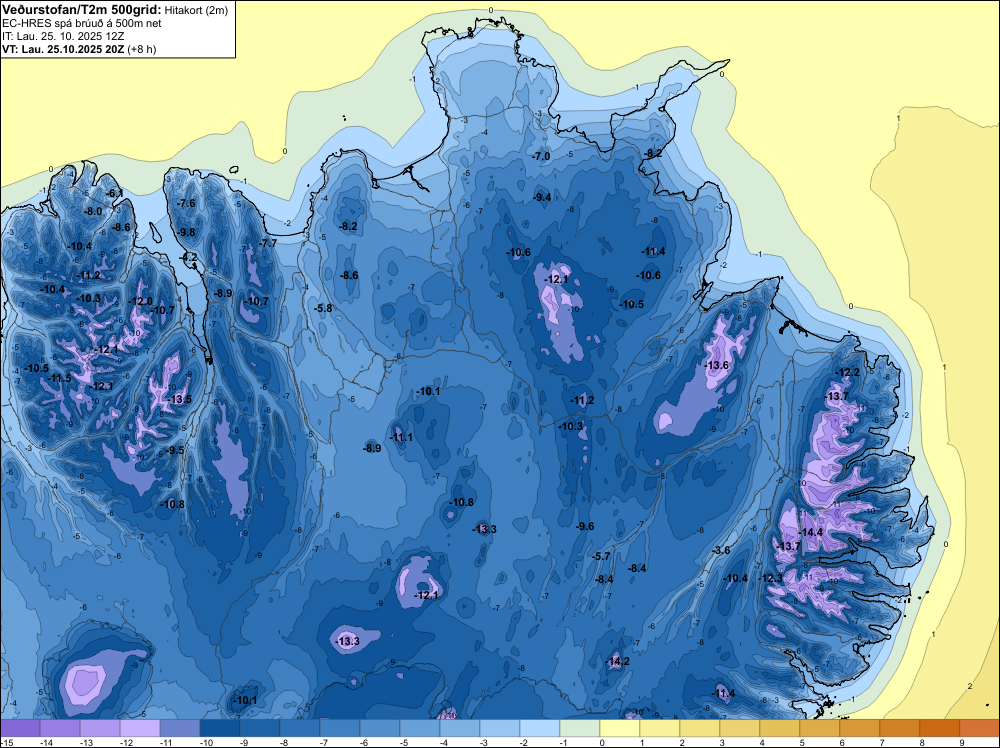1000x748 pixels.
Task: Click the -6.1 temperature label
Action: tap(115, 193)
